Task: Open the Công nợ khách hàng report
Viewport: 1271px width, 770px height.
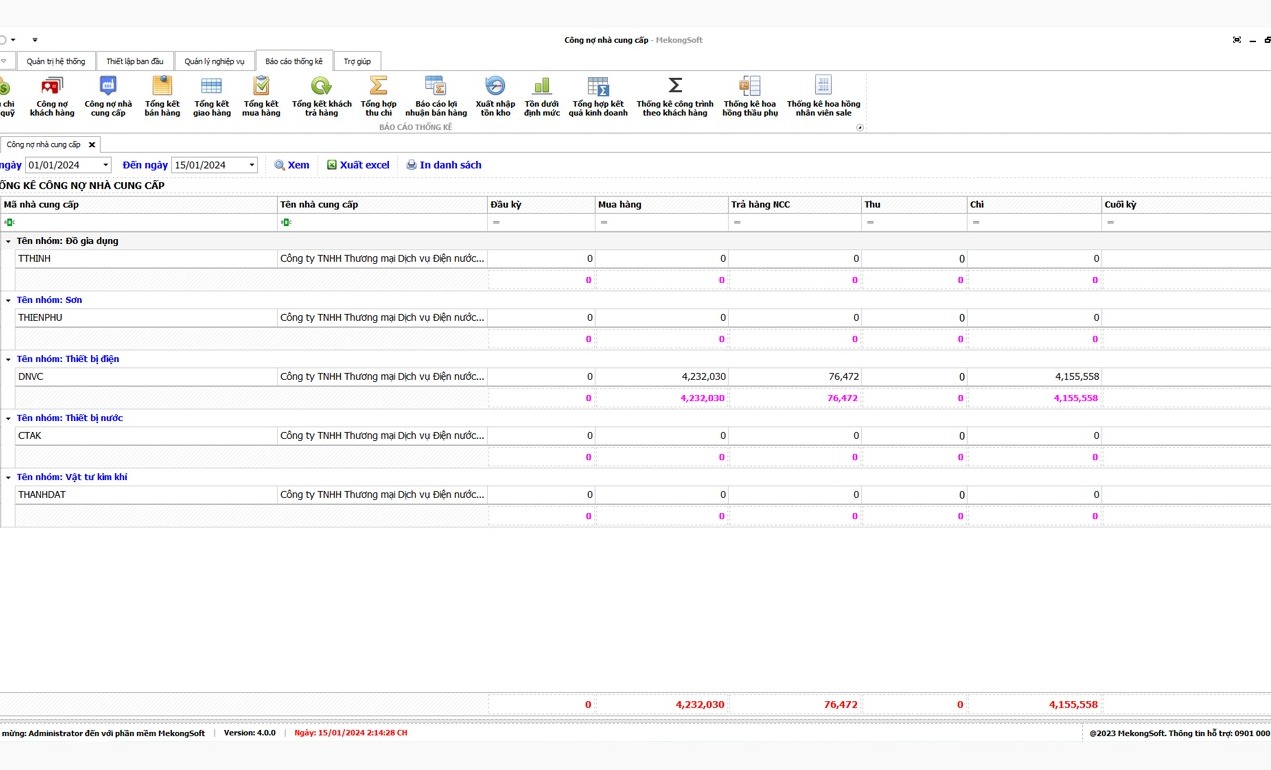Action: tap(52, 96)
